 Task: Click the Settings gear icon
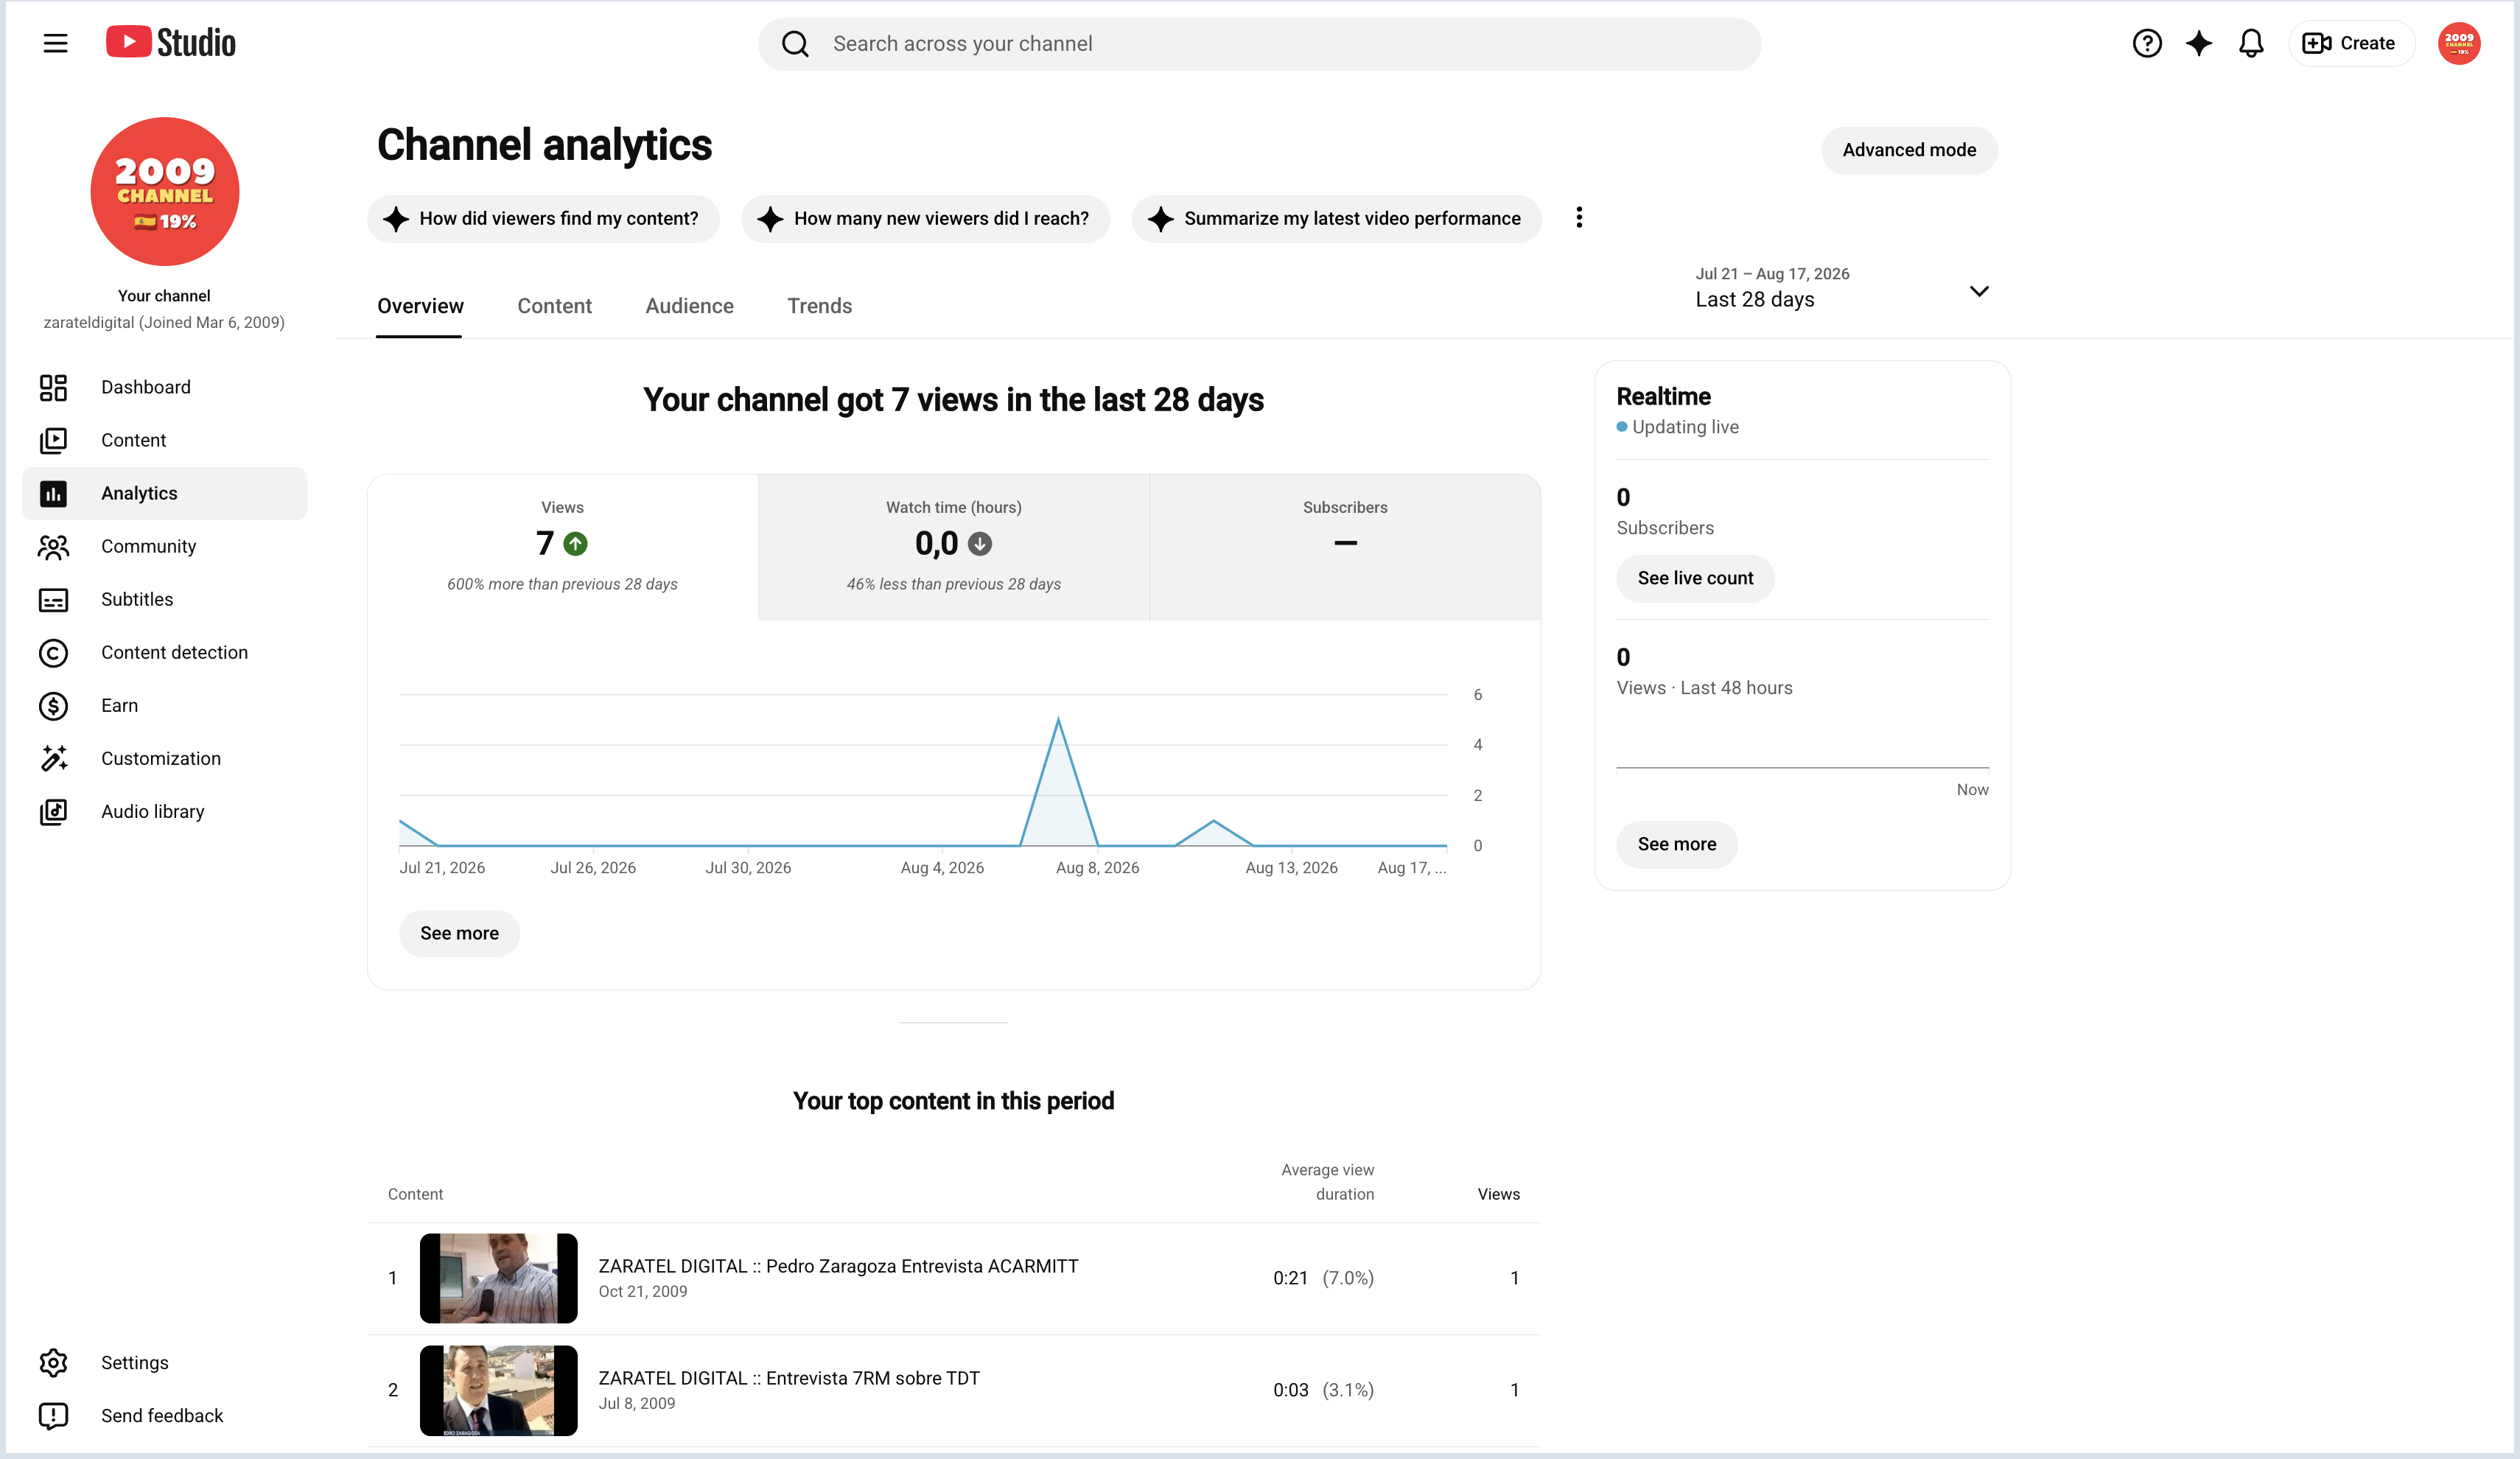point(53,1362)
